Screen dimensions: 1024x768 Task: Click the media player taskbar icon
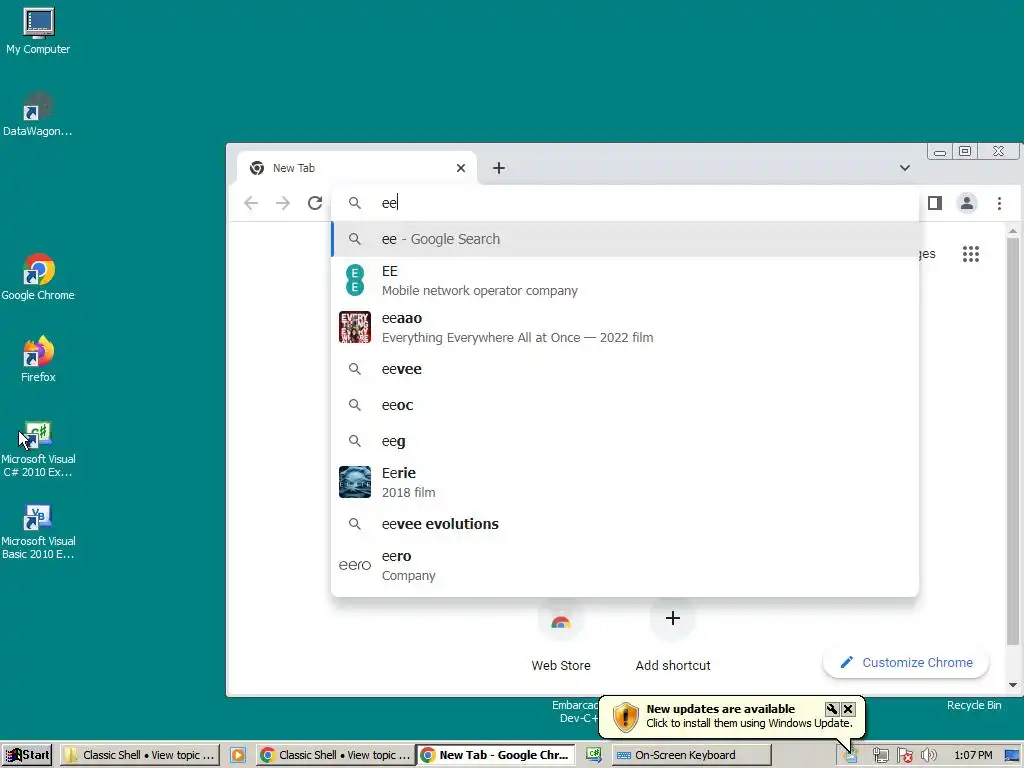tap(238, 755)
